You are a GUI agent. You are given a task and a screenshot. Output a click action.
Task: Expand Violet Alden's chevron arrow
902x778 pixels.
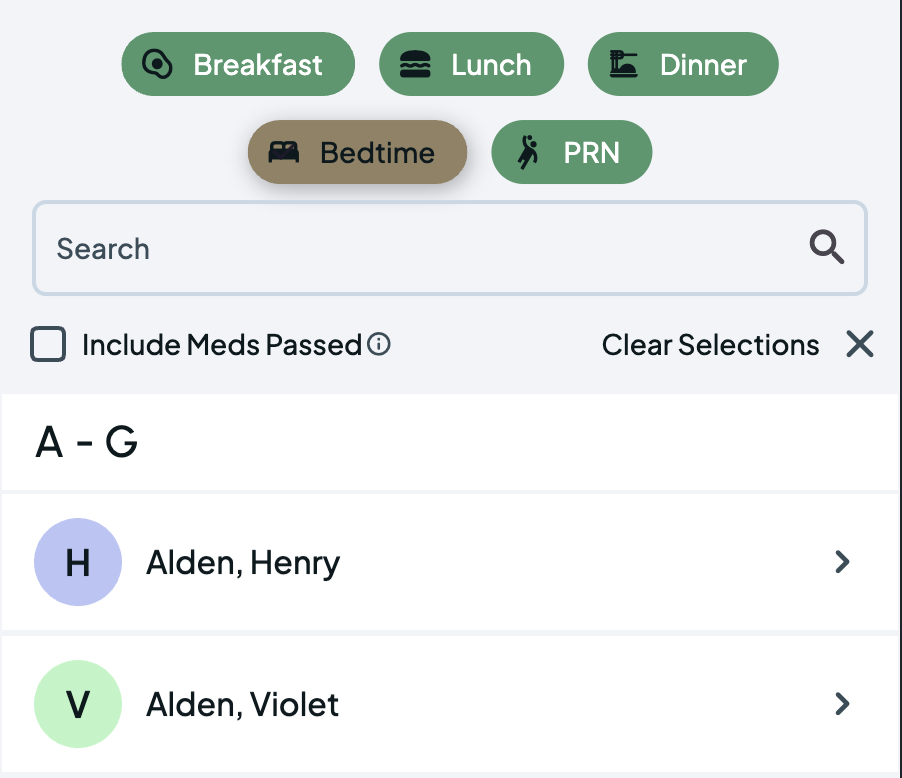click(842, 704)
